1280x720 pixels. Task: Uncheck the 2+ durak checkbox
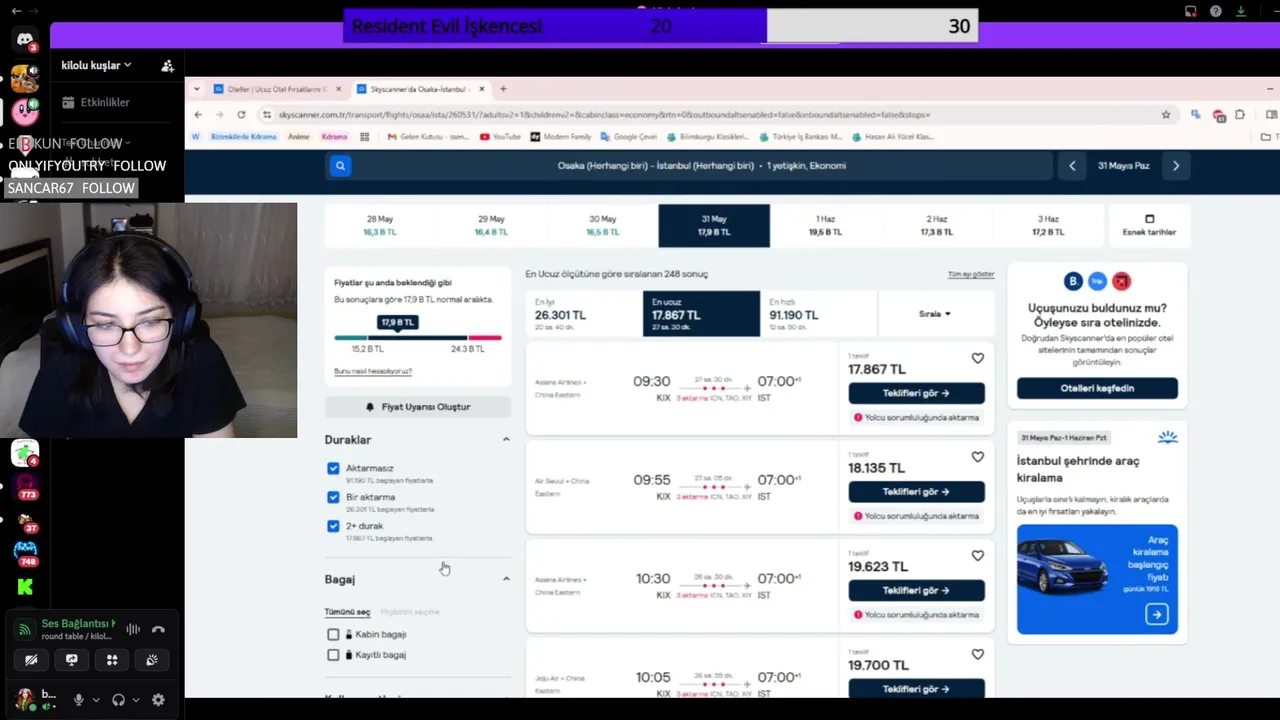tap(333, 526)
